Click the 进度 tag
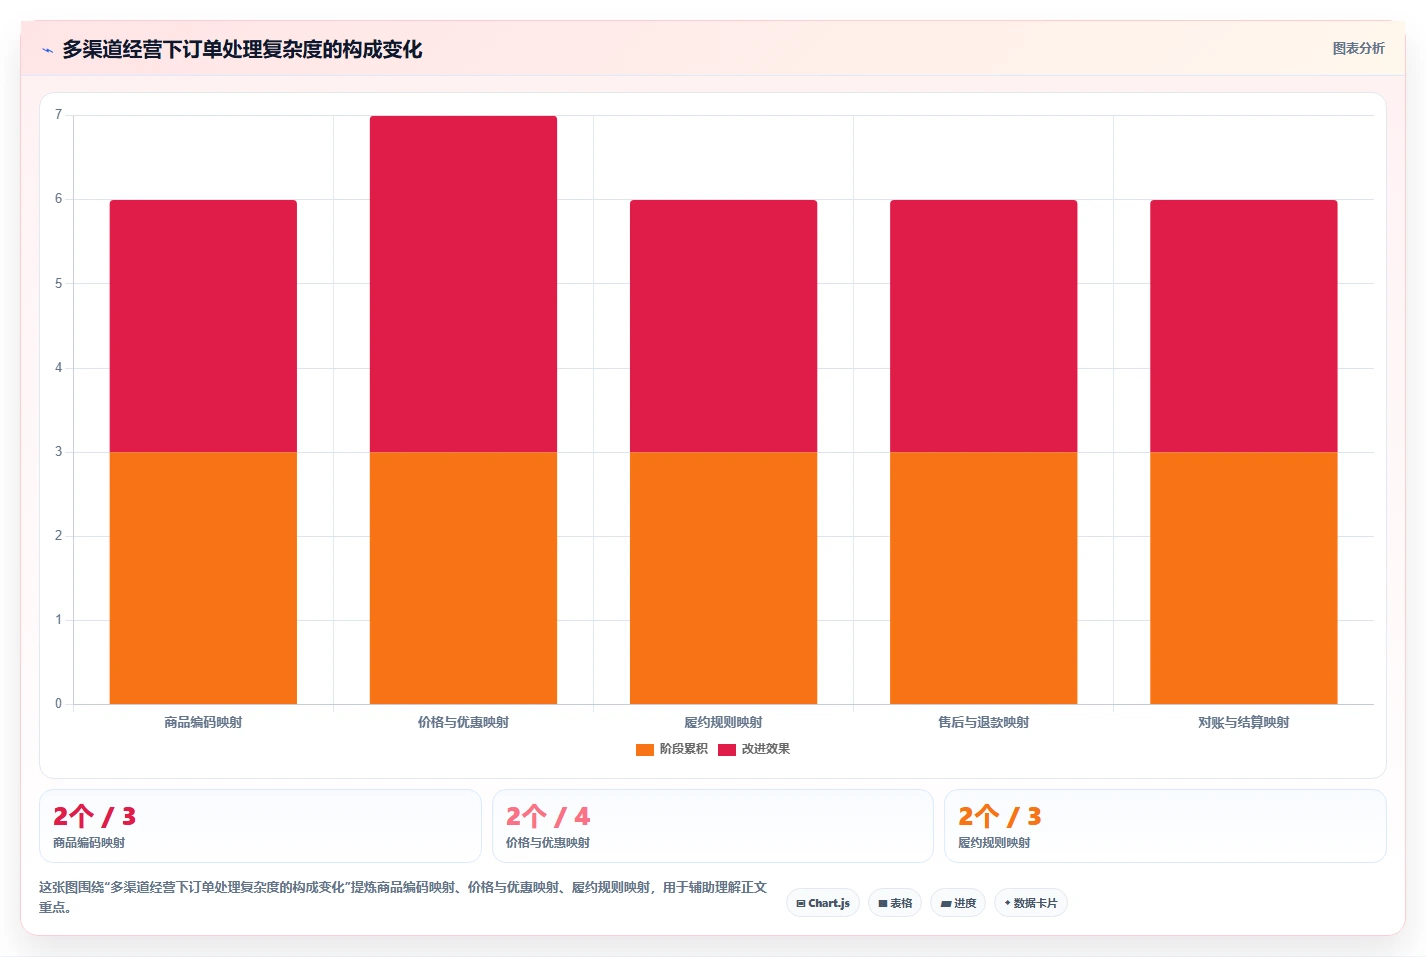The height and width of the screenshot is (957, 1426). click(x=958, y=903)
